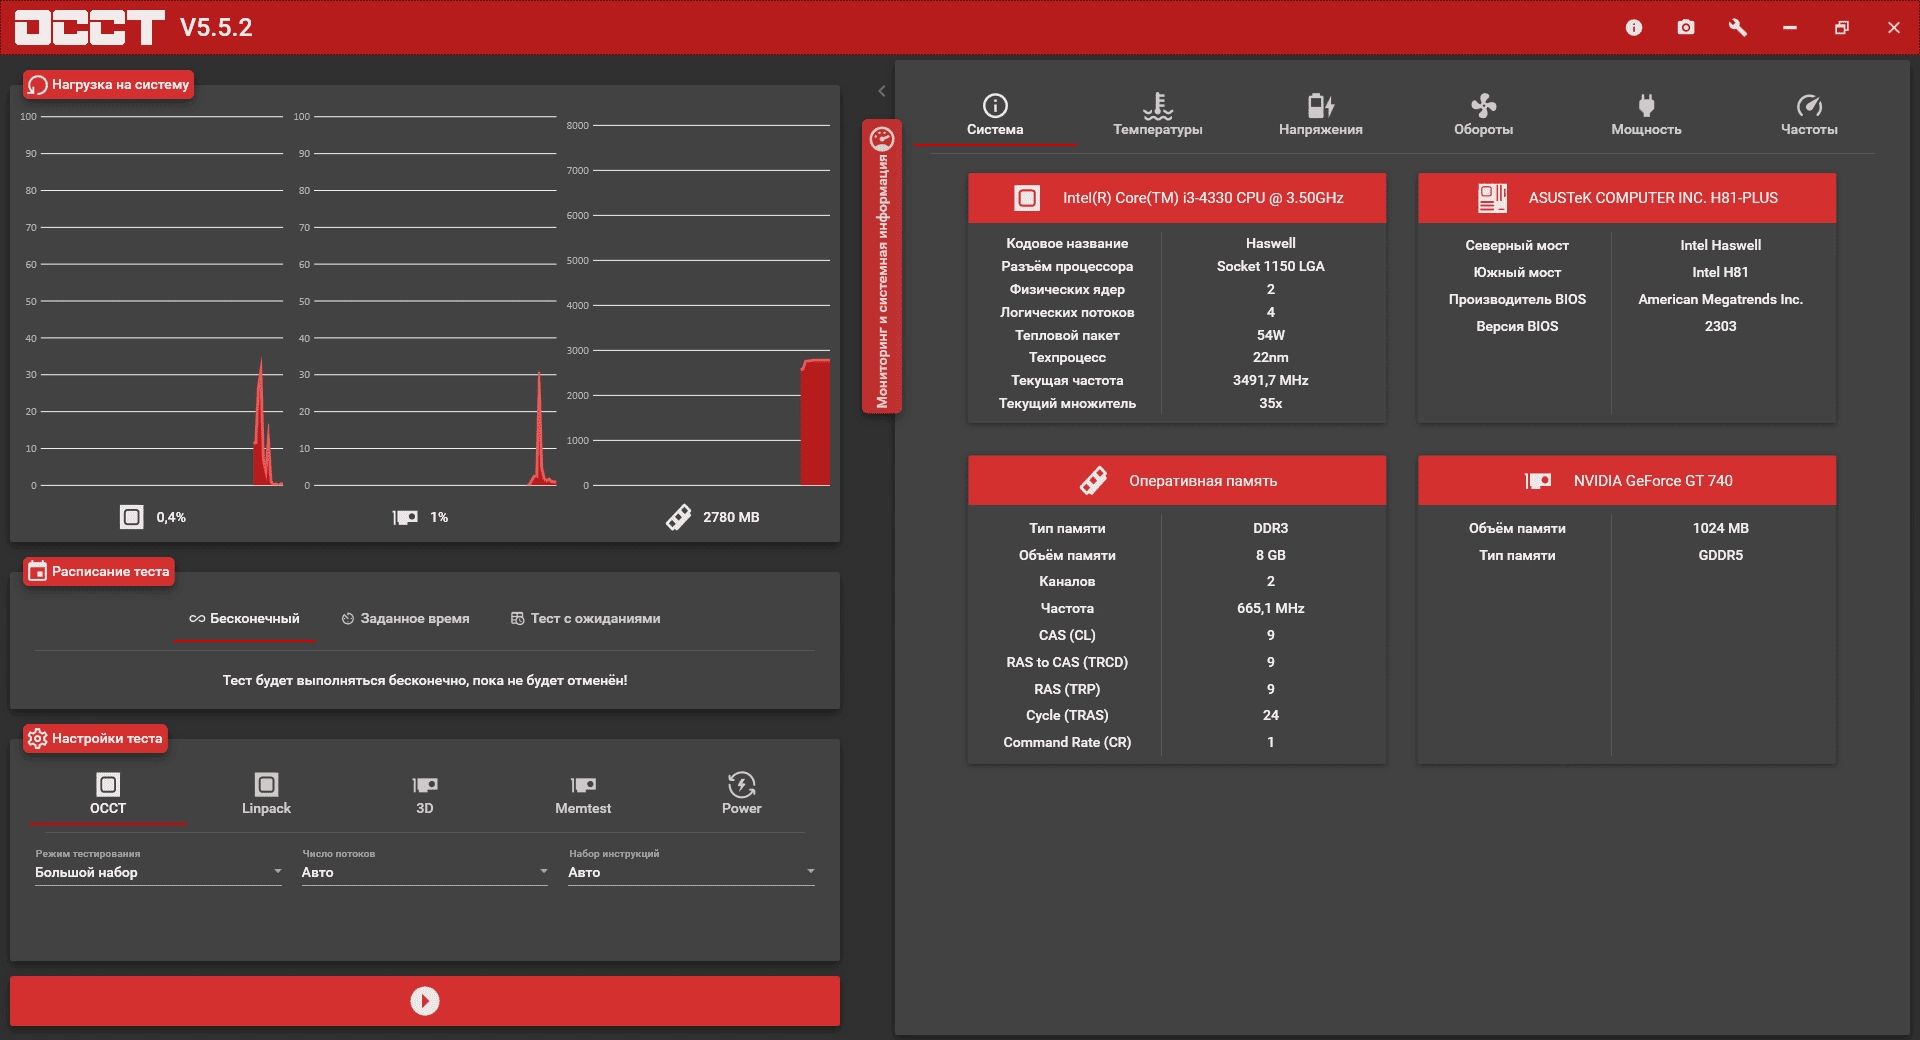
Task: Toggle the monitoring and system information side tab
Action: tap(882, 266)
